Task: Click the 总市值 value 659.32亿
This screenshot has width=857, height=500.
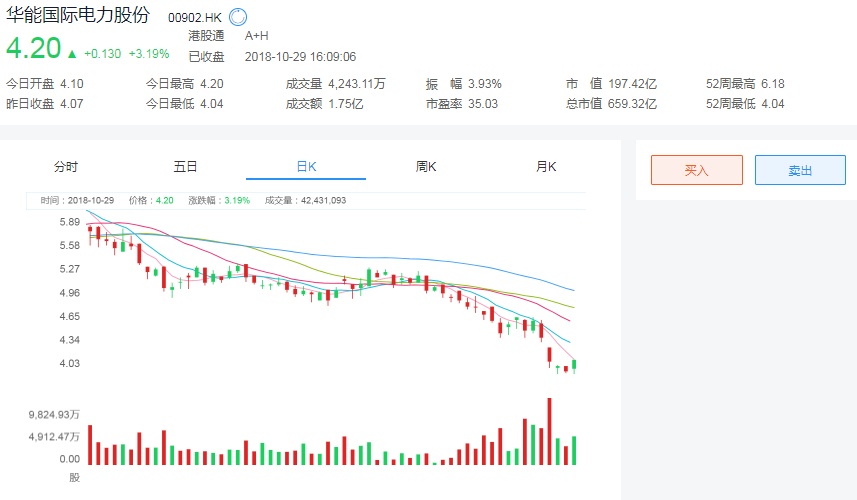Action: coord(632,103)
